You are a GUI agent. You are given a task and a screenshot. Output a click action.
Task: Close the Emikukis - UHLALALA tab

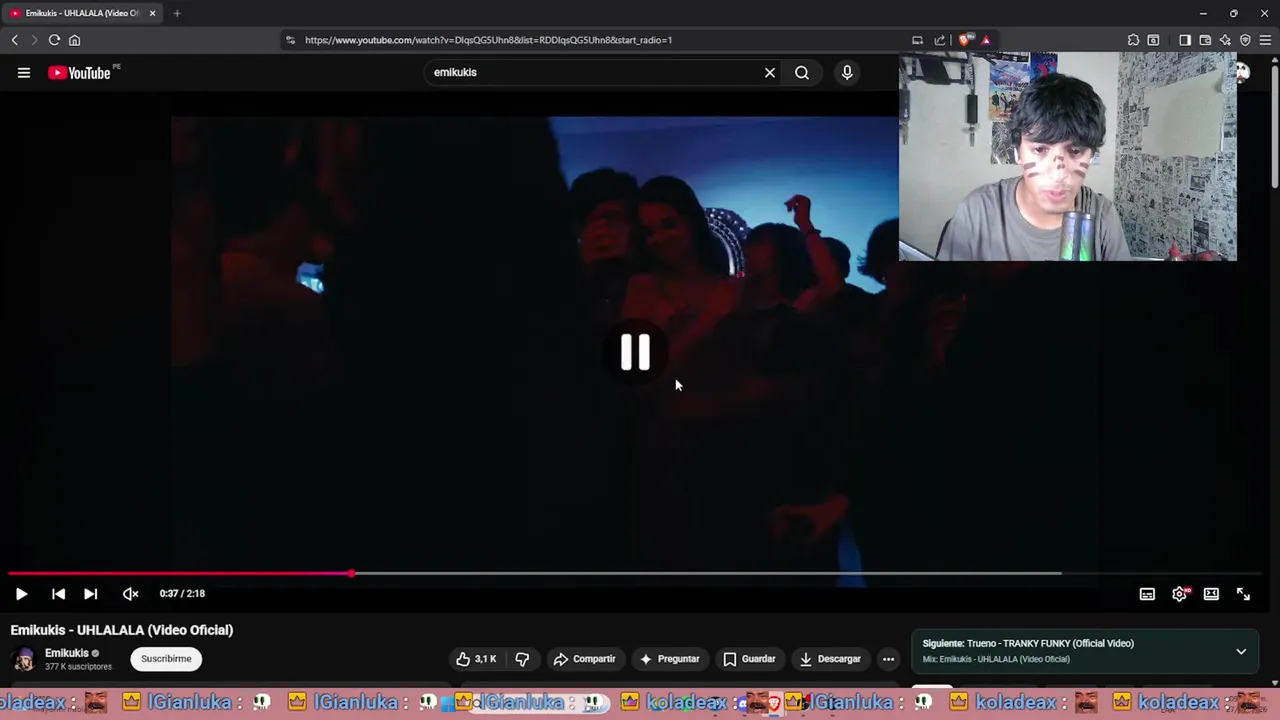click(x=152, y=13)
